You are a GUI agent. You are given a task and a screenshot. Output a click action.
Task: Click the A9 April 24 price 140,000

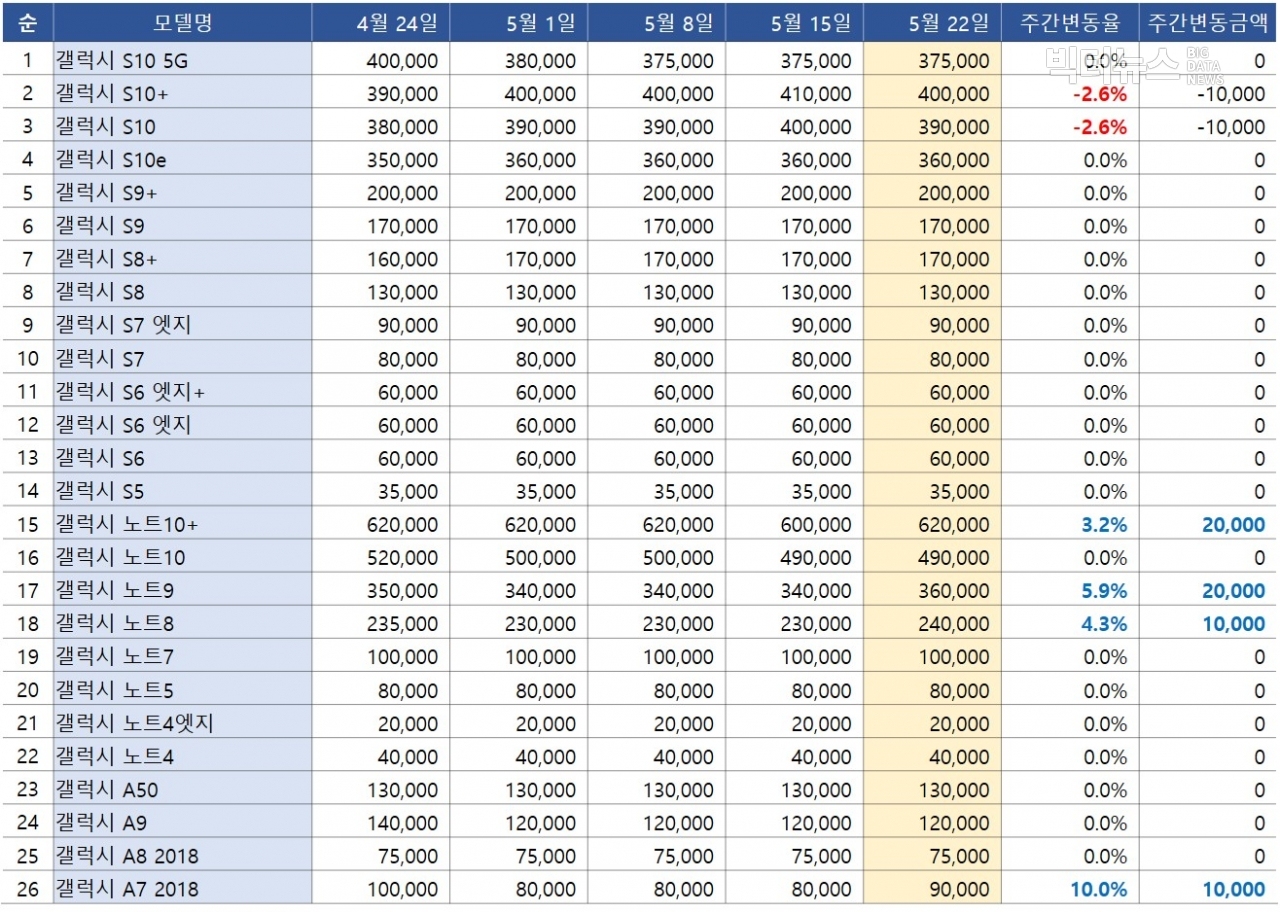click(x=402, y=823)
